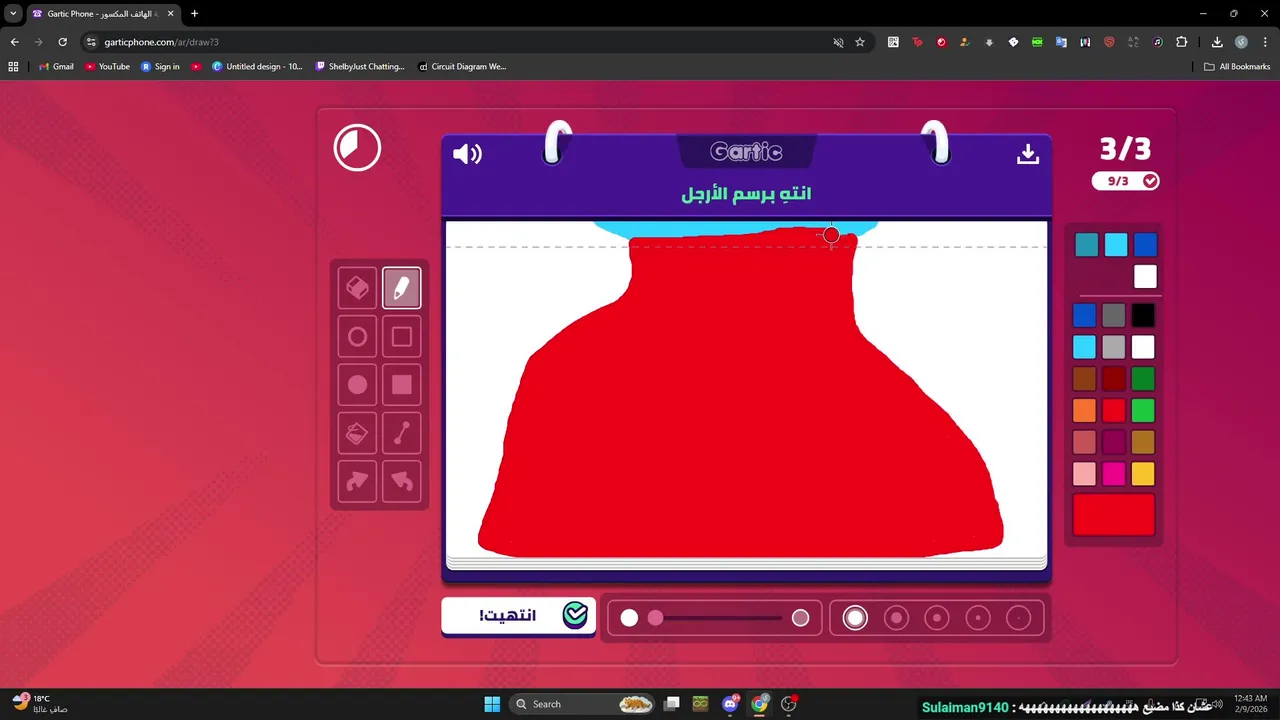Open the Sign in bookmark
Image resolution: width=1280 pixels, height=720 pixels.
point(160,67)
